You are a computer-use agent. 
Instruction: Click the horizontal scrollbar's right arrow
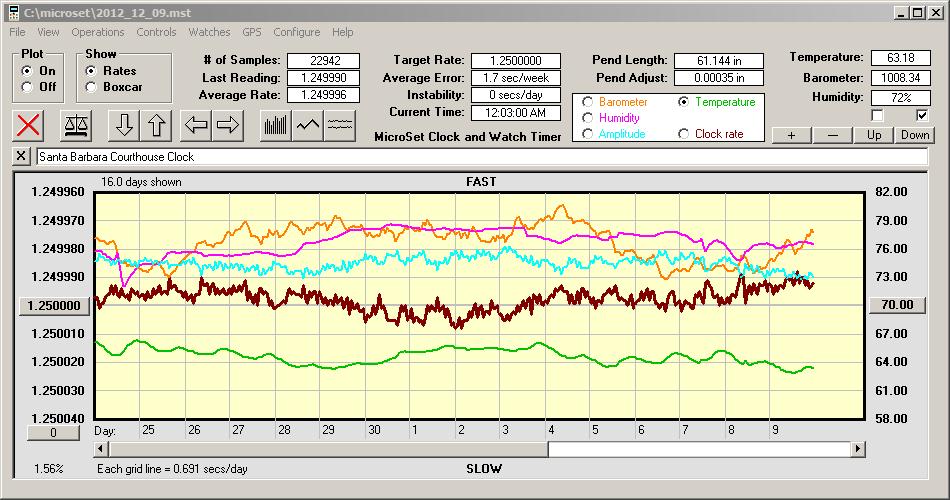[x=858, y=450]
